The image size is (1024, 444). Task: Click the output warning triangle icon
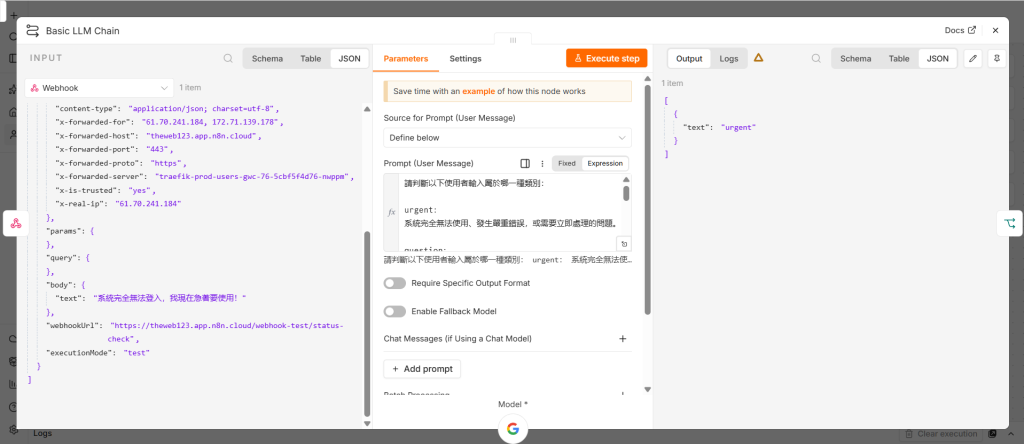coord(758,57)
